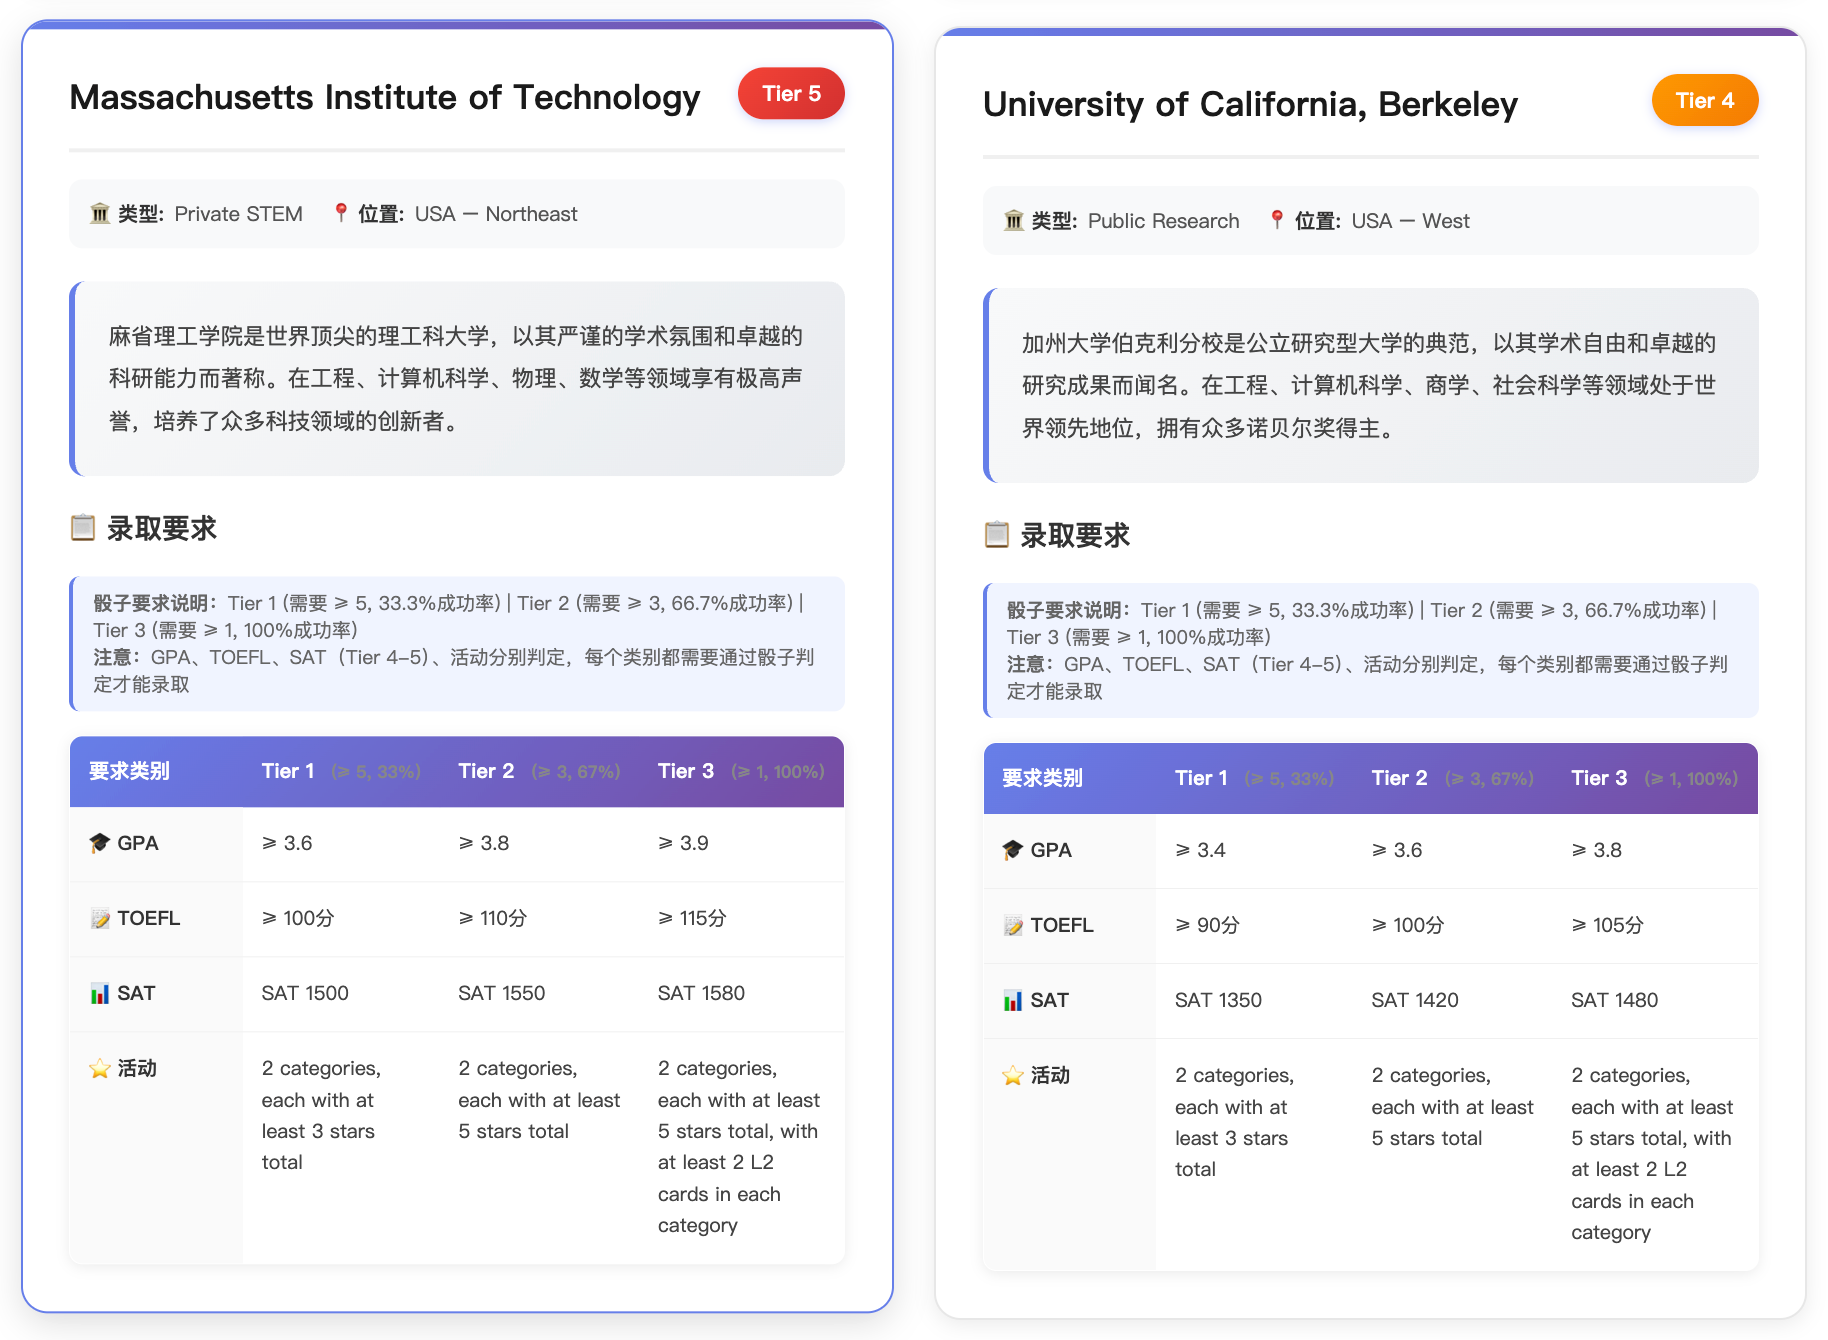Click the 🏛 icon next to Public Research
The width and height of the screenshot is (1828, 1340).
pos(1013,220)
